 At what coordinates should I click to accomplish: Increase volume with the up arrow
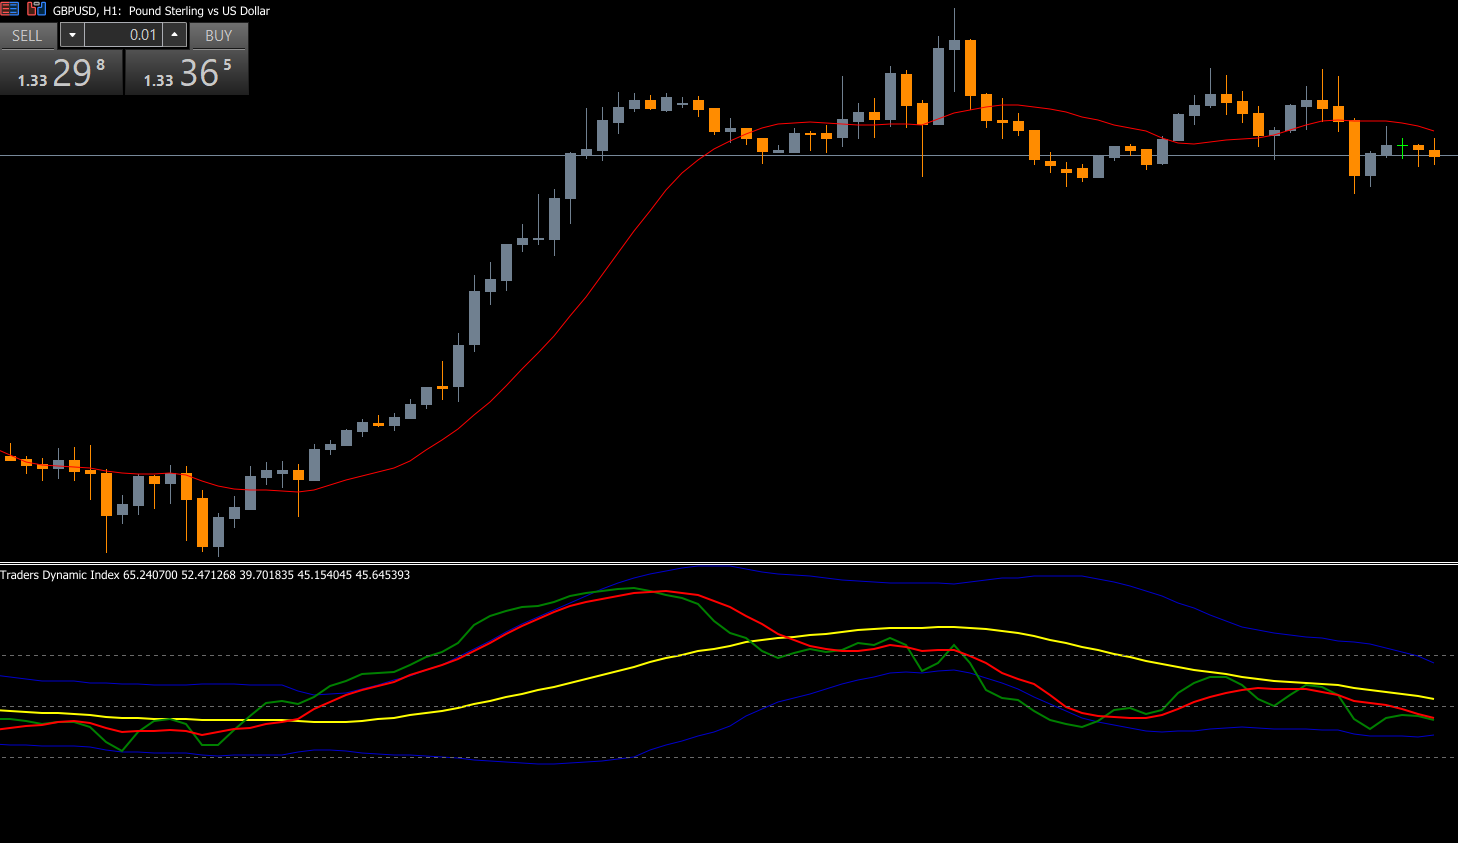point(175,35)
